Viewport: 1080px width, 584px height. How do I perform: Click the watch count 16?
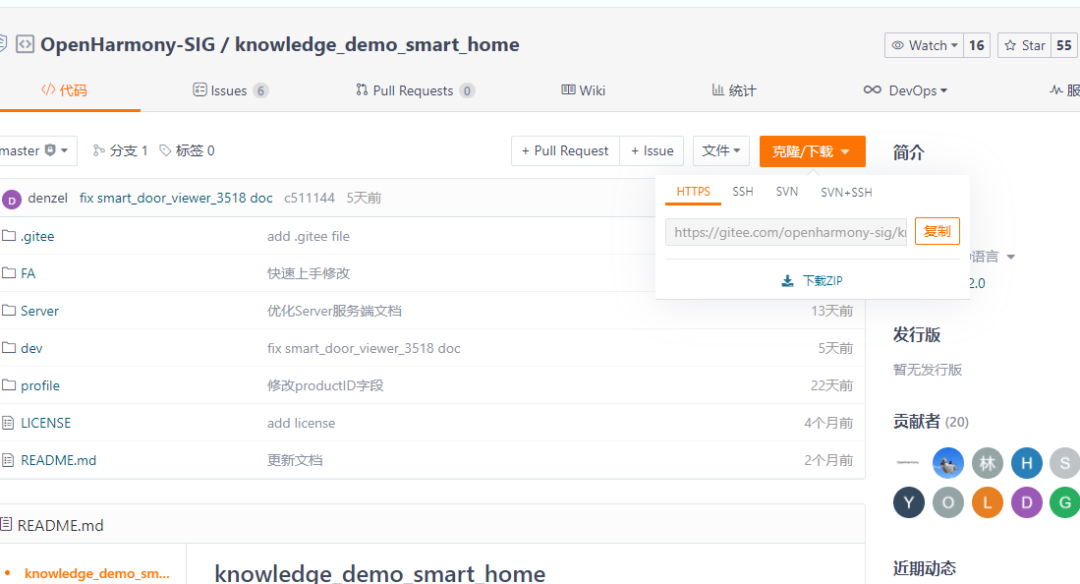click(977, 45)
